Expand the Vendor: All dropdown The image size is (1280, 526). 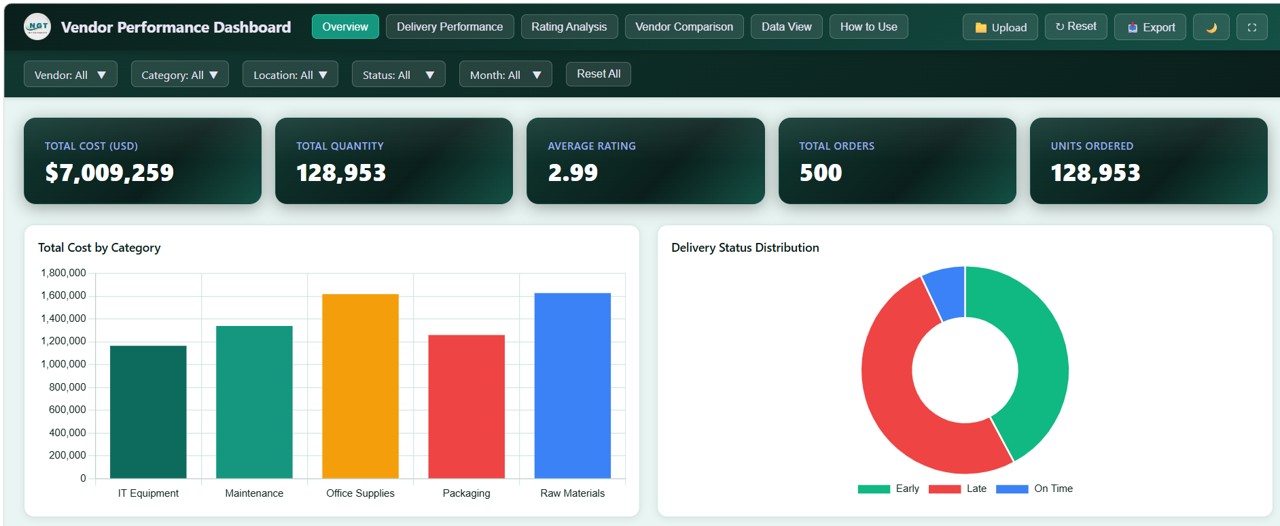coord(70,74)
